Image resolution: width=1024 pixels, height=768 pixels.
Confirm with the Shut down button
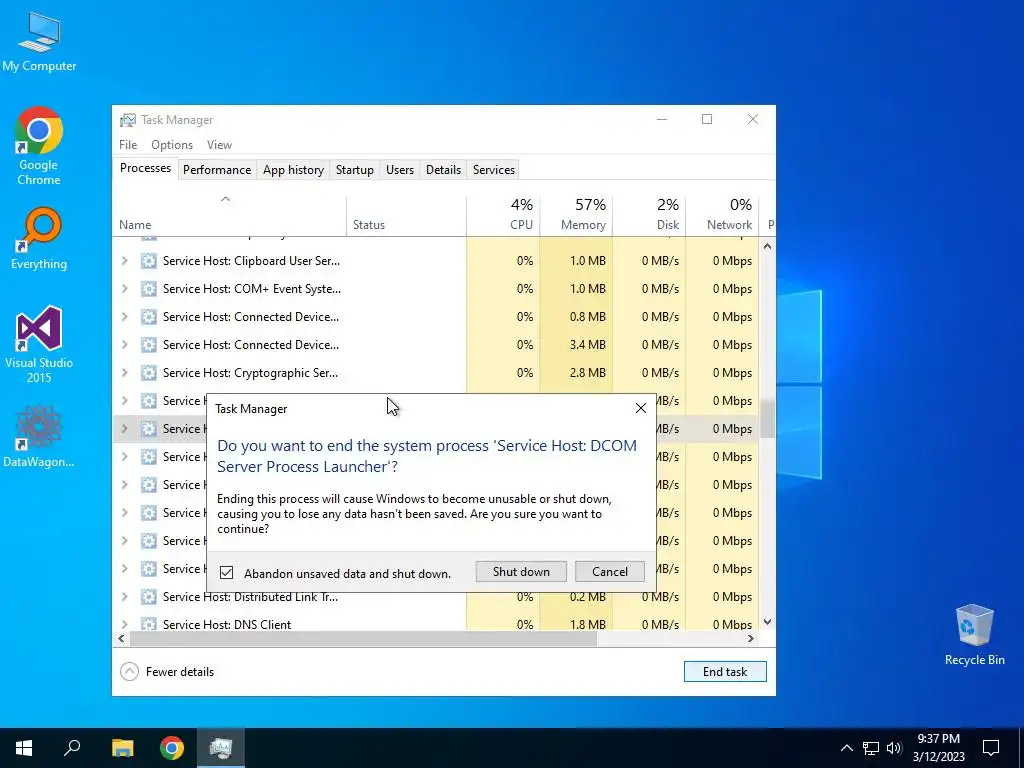point(521,571)
